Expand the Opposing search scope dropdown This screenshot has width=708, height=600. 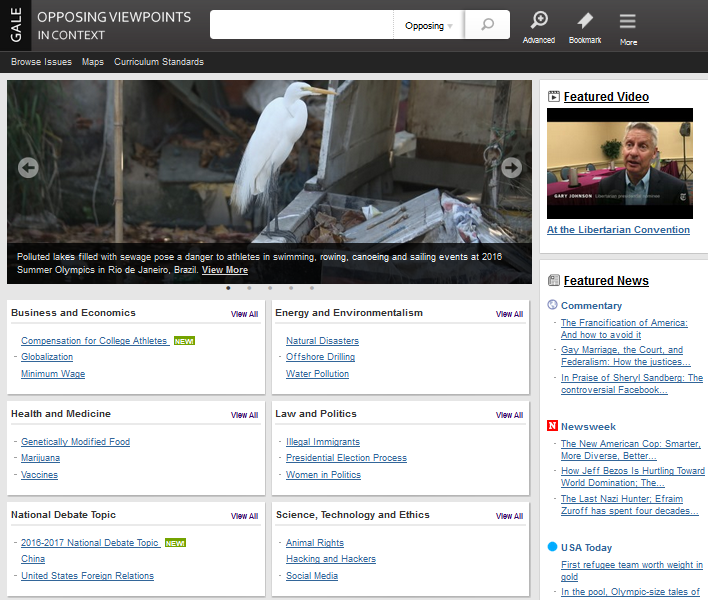click(x=429, y=25)
